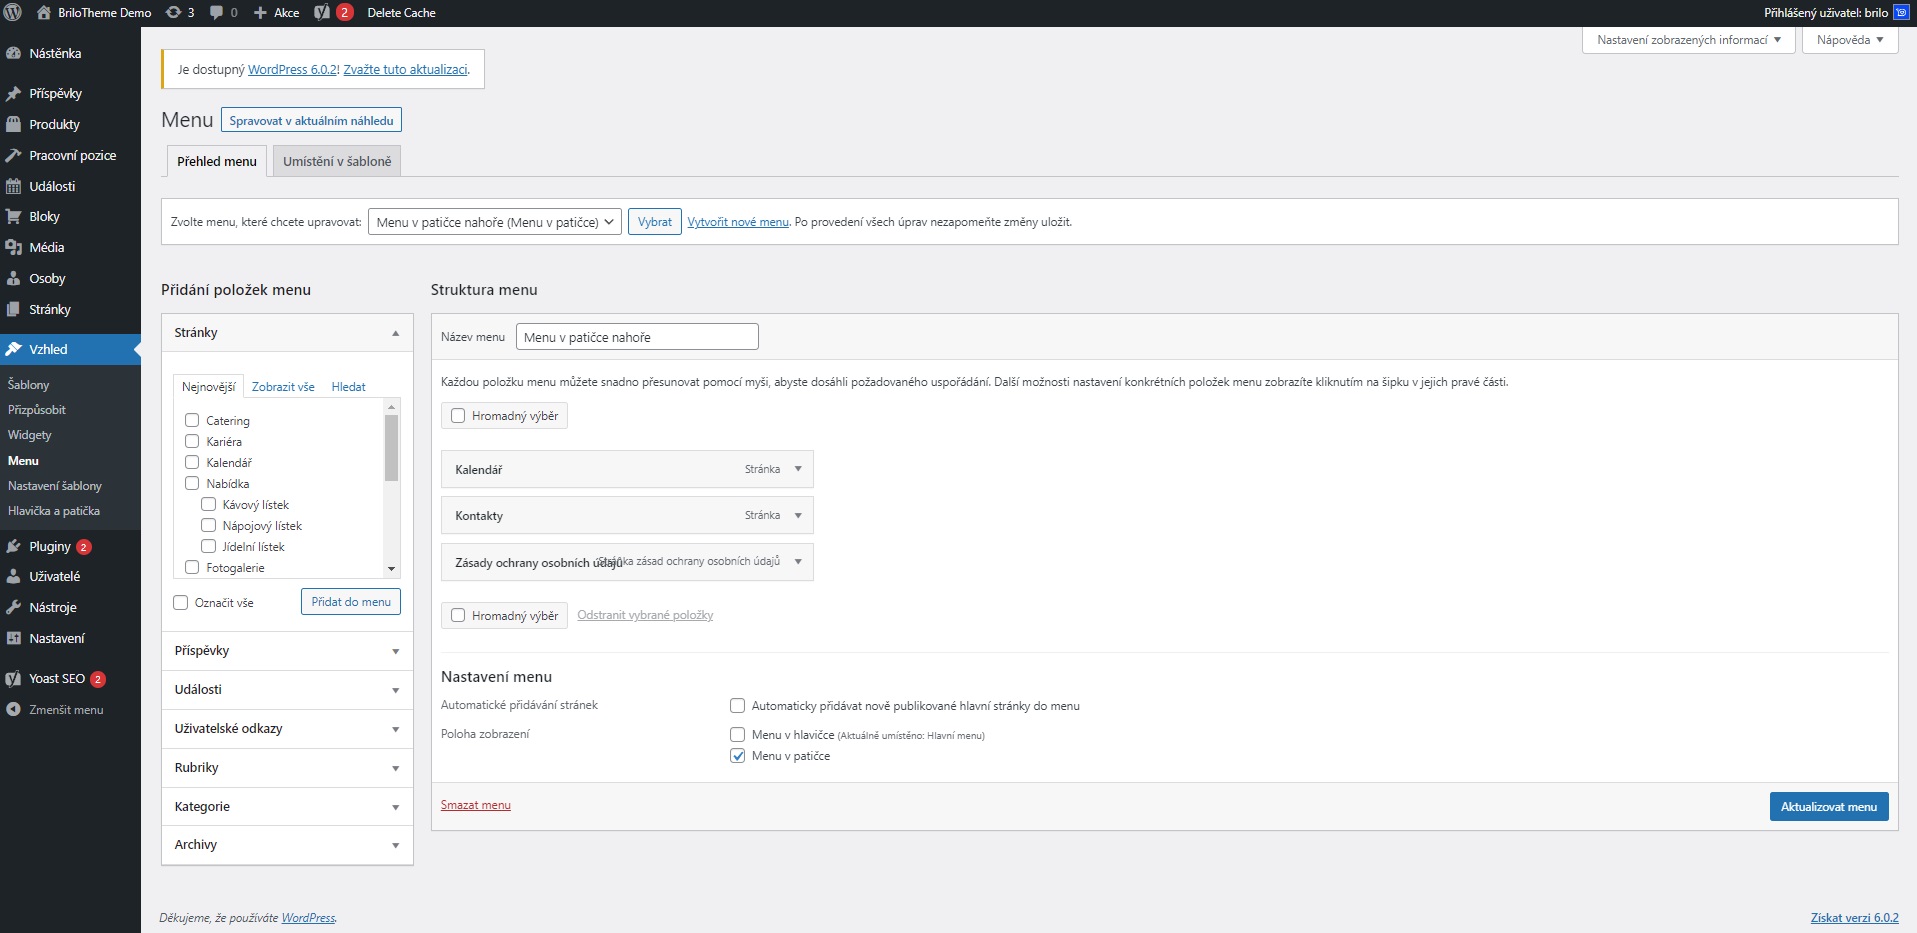Click the comments bubble icon
This screenshot has width=1917, height=933.
[217, 13]
